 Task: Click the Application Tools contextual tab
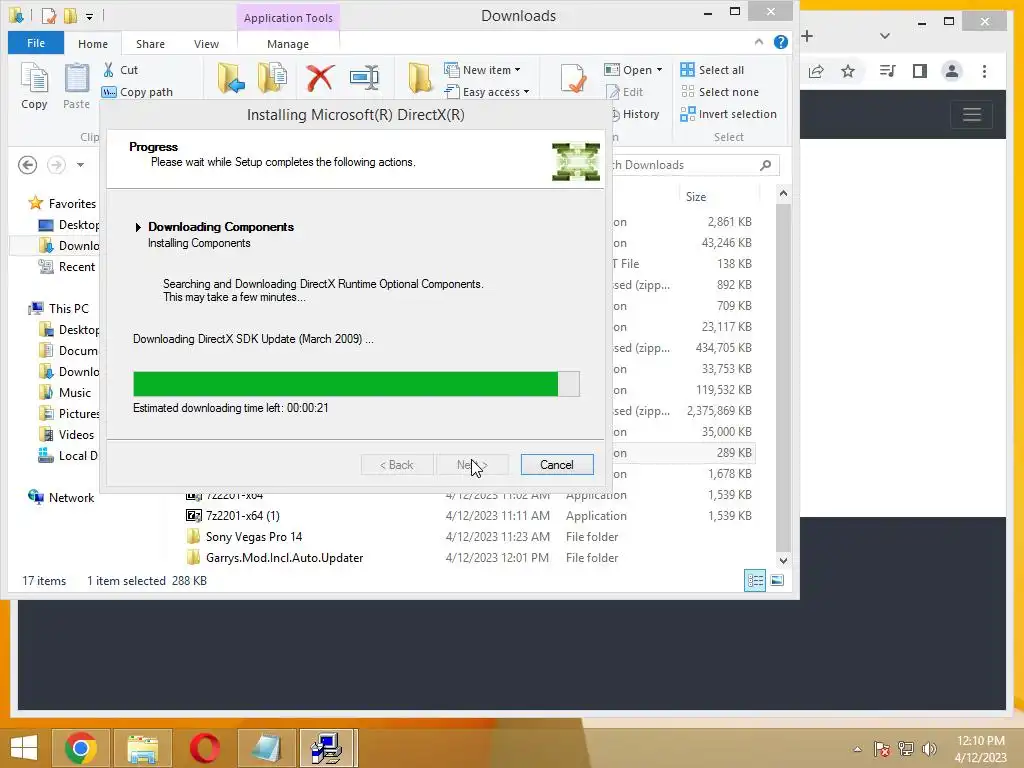click(288, 18)
